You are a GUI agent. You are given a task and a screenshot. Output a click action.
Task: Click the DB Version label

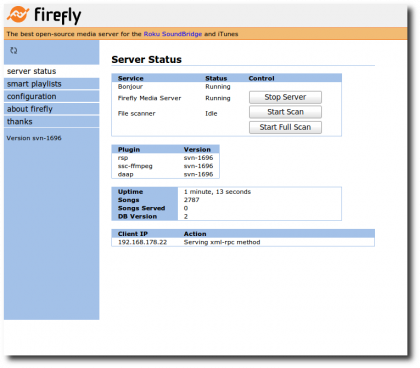click(137, 217)
